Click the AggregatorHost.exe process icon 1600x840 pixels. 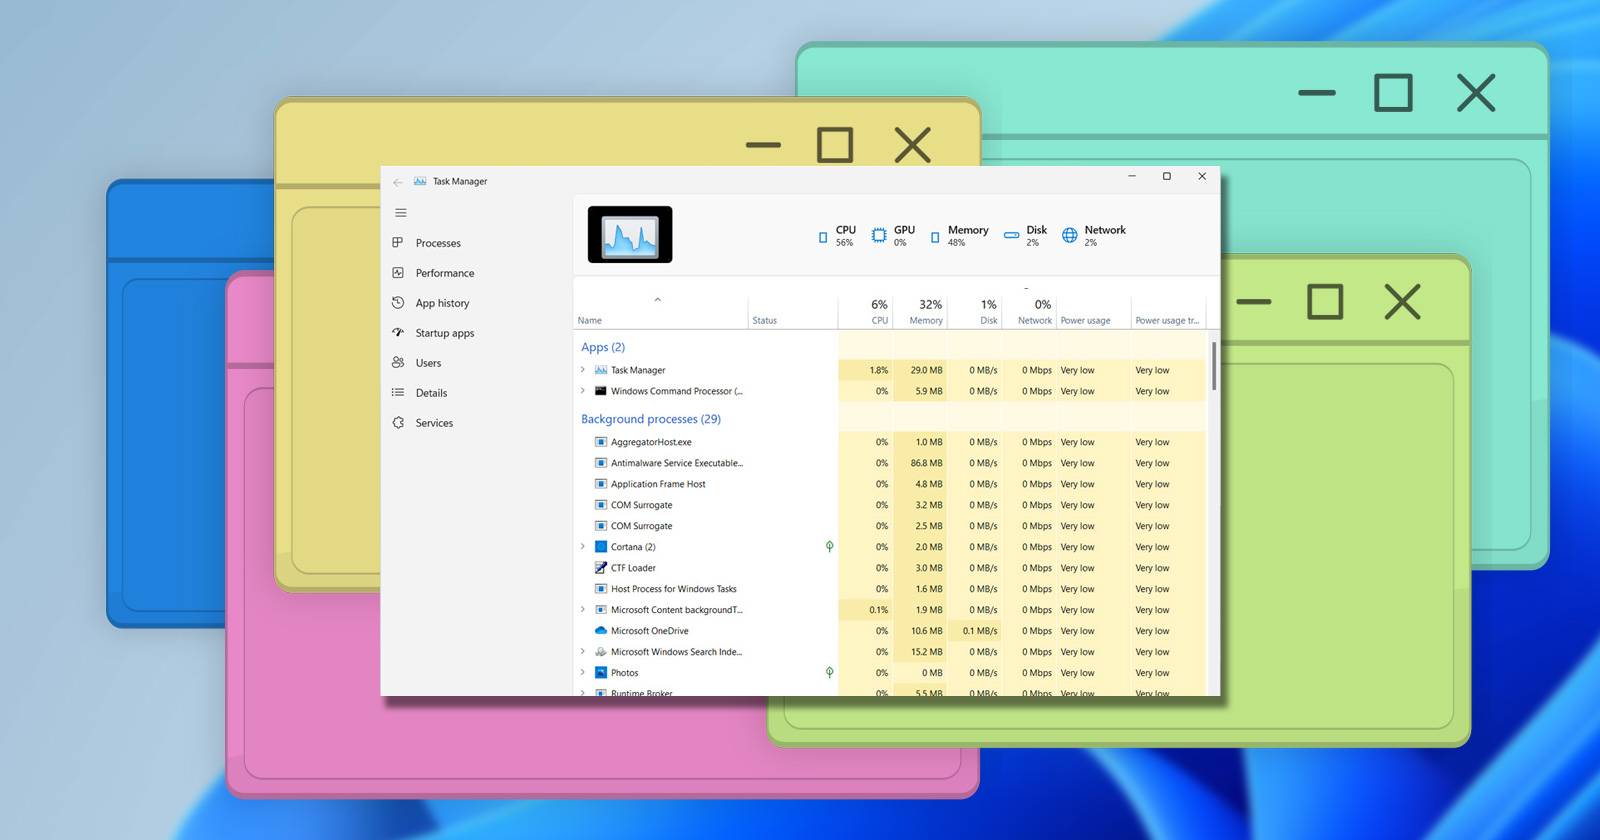click(601, 442)
